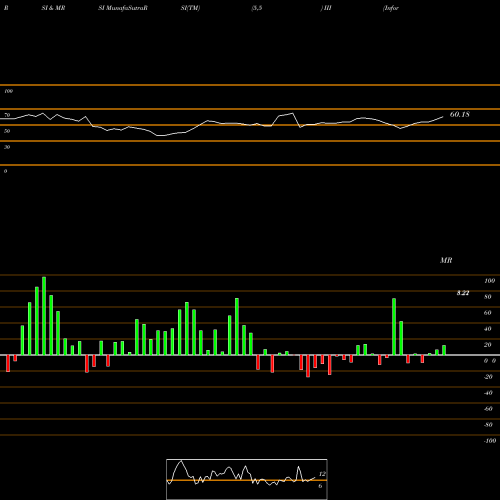Click the 12 label in mini chart

click(322, 474)
